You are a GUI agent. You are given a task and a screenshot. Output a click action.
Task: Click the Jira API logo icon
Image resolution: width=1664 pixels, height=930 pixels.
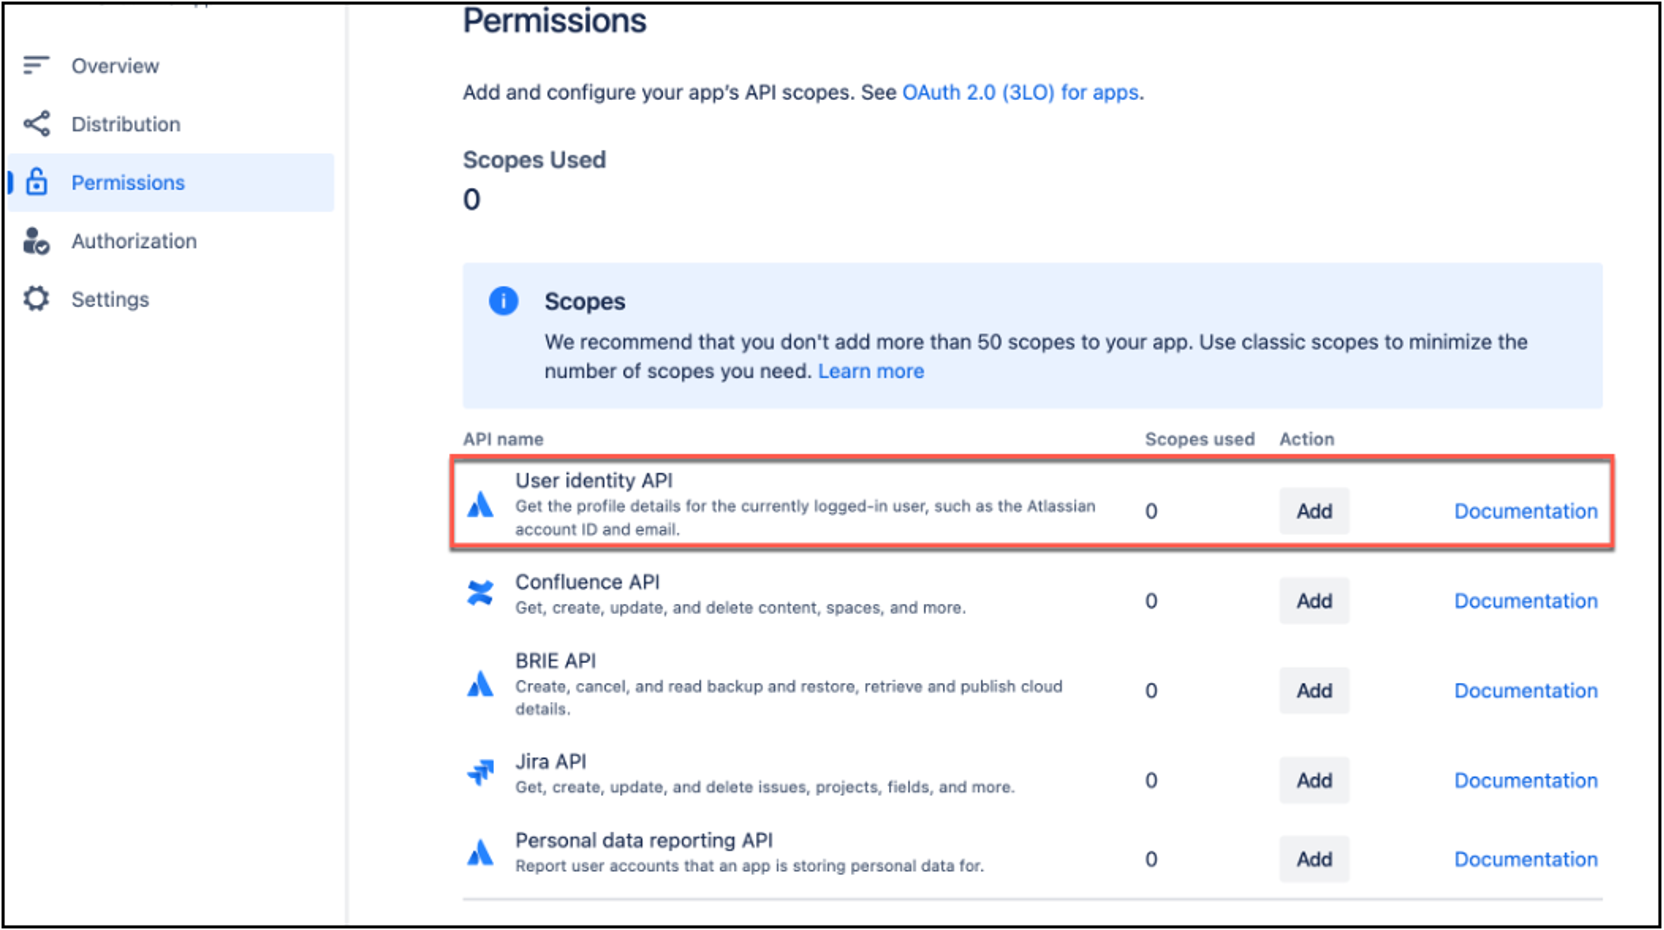(x=480, y=773)
